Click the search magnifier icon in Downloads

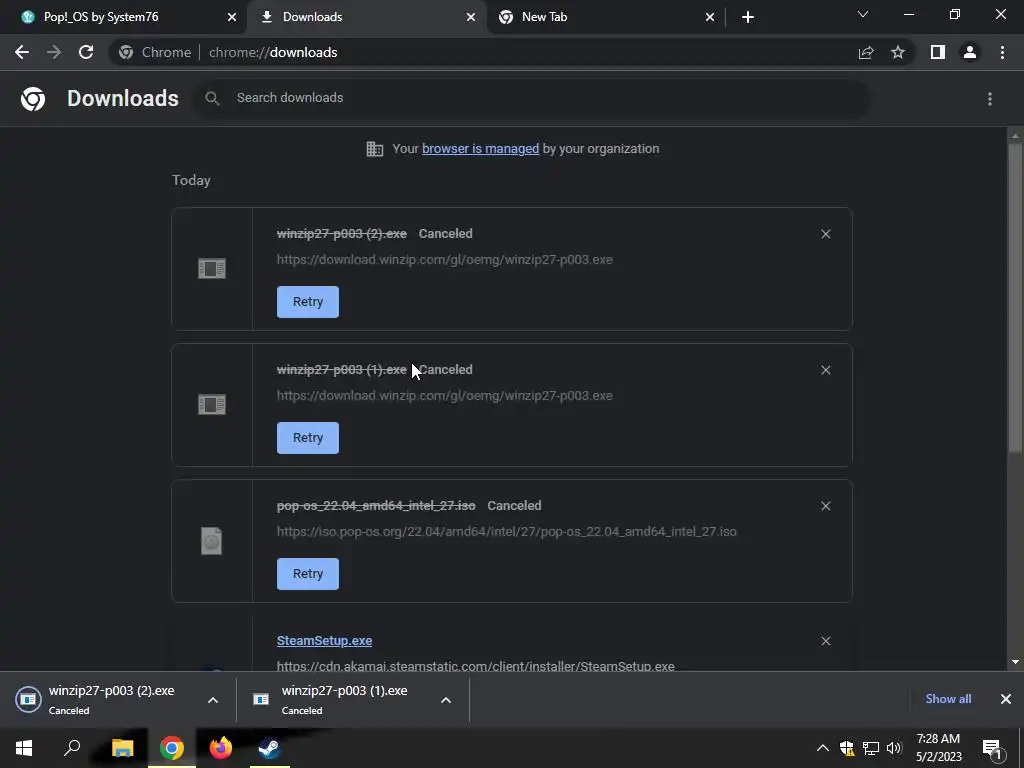[212, 98]
